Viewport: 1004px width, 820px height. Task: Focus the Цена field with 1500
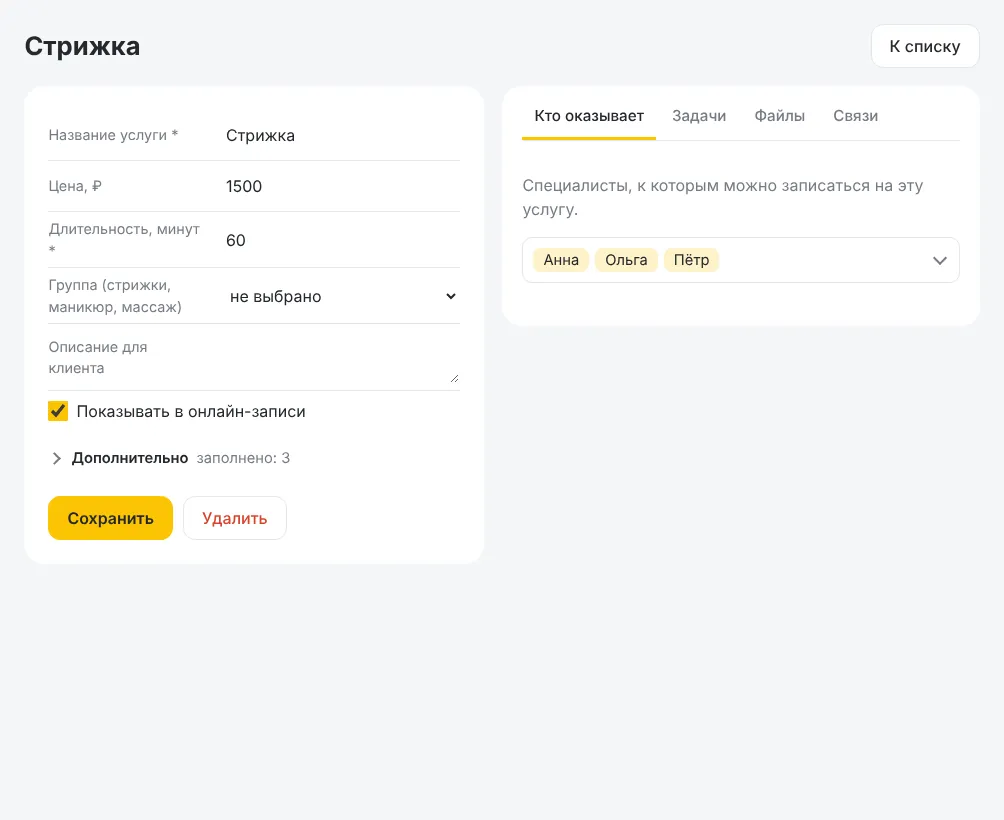coord(341,186)
